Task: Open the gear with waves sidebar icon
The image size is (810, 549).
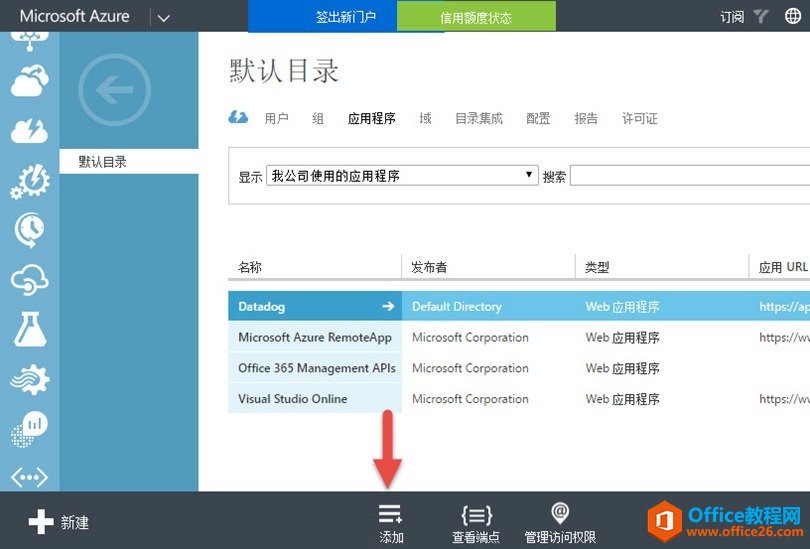Action: (29, 380)
